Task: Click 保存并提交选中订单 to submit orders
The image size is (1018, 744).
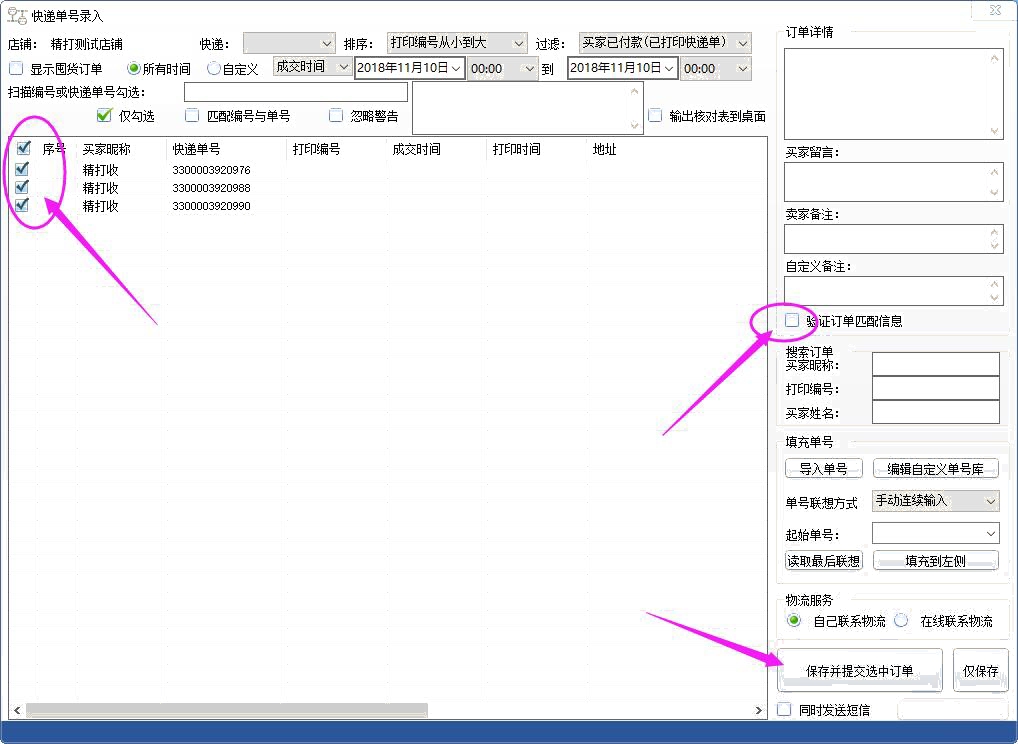Action: [x=859, y=670]
